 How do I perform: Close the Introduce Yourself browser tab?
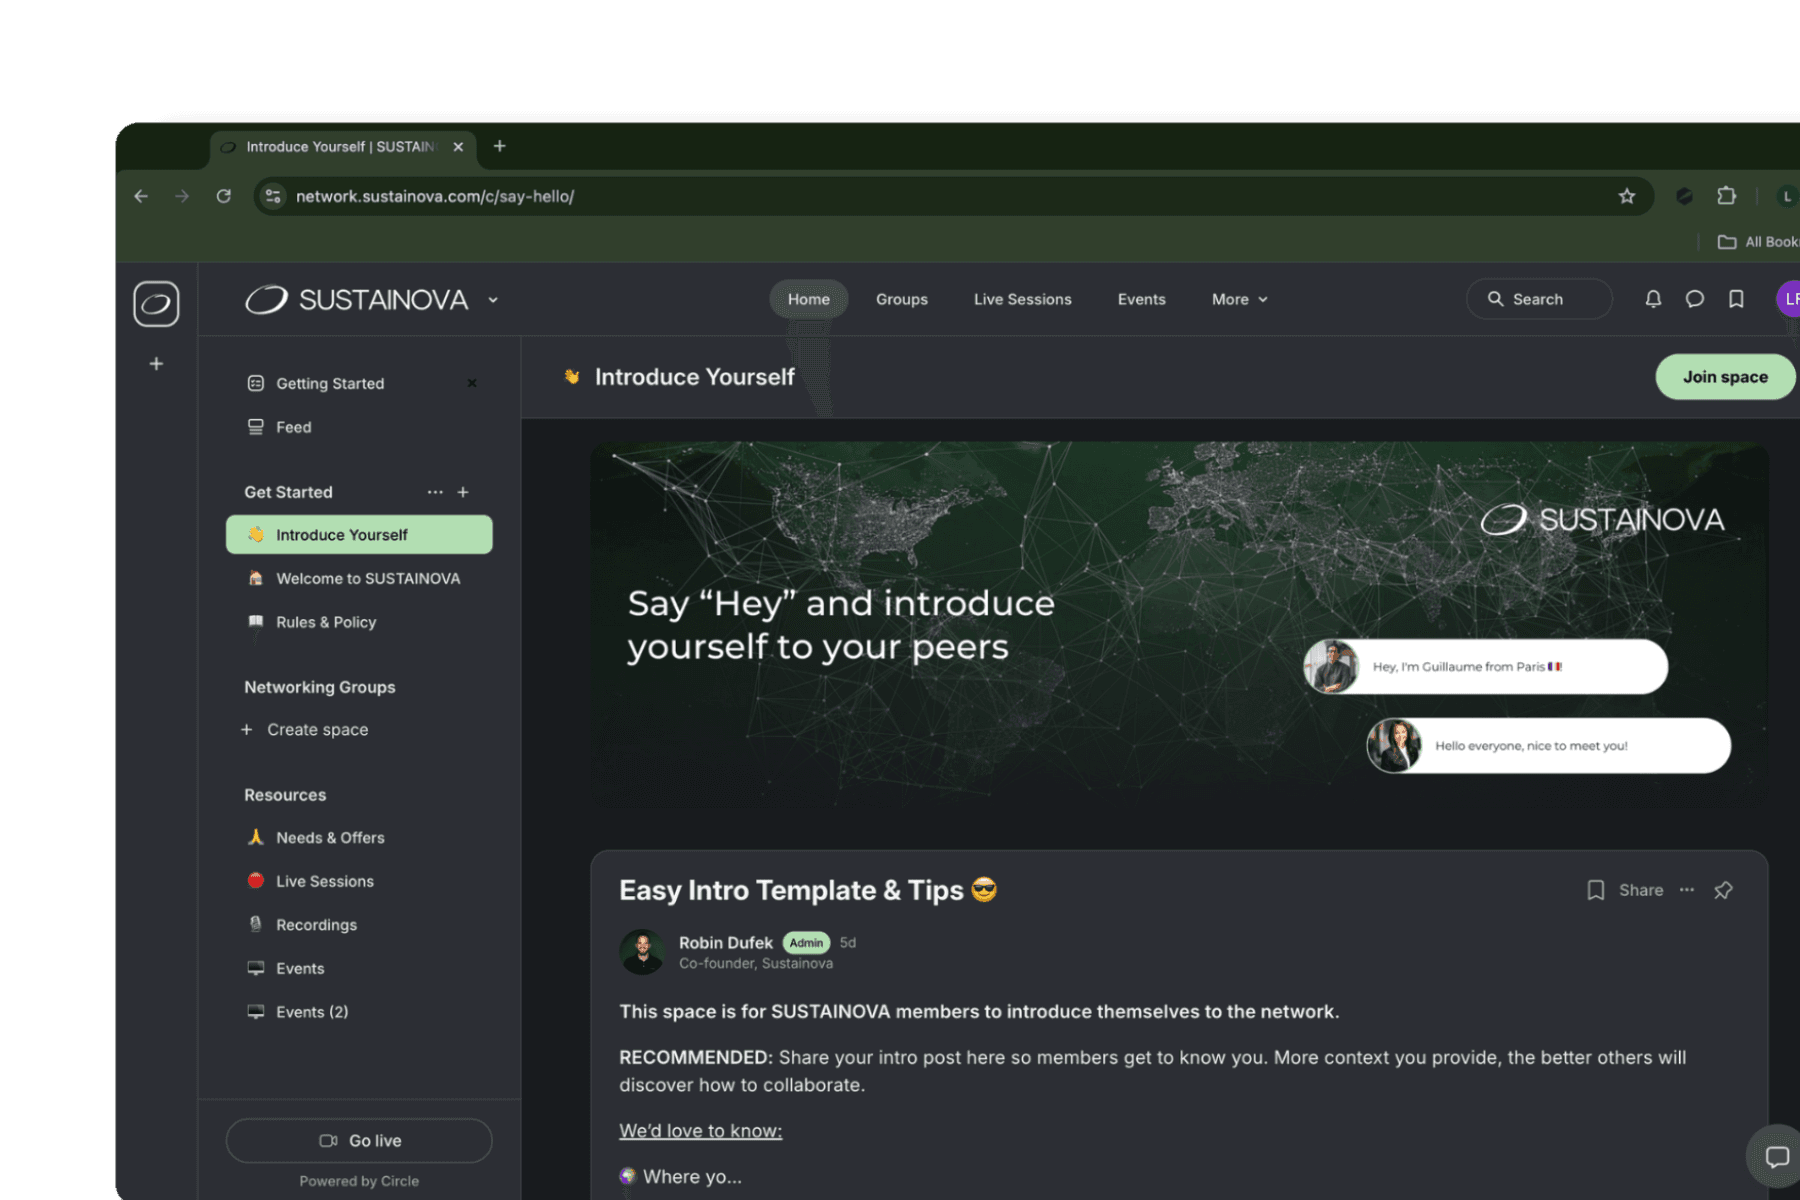458,147
